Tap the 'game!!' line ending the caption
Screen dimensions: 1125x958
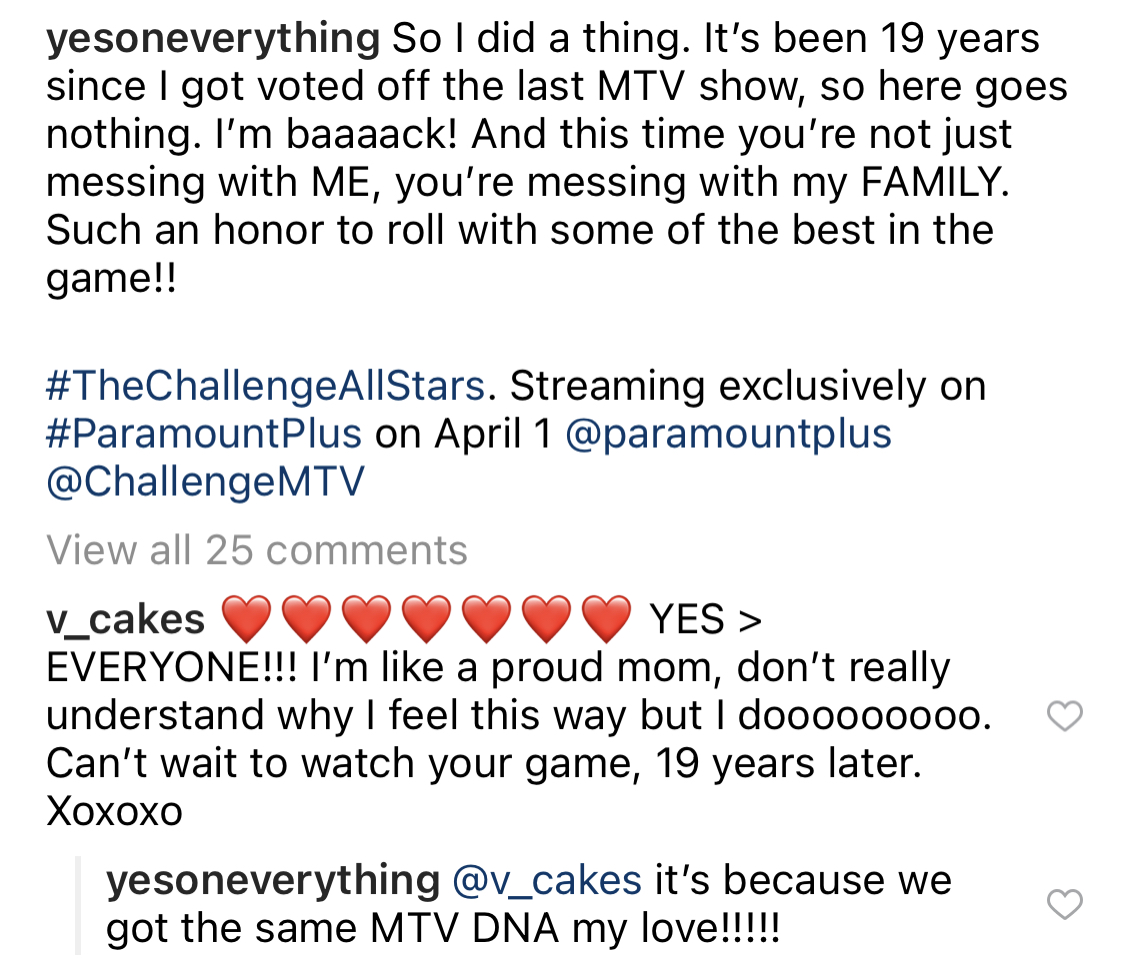(111, 278)
